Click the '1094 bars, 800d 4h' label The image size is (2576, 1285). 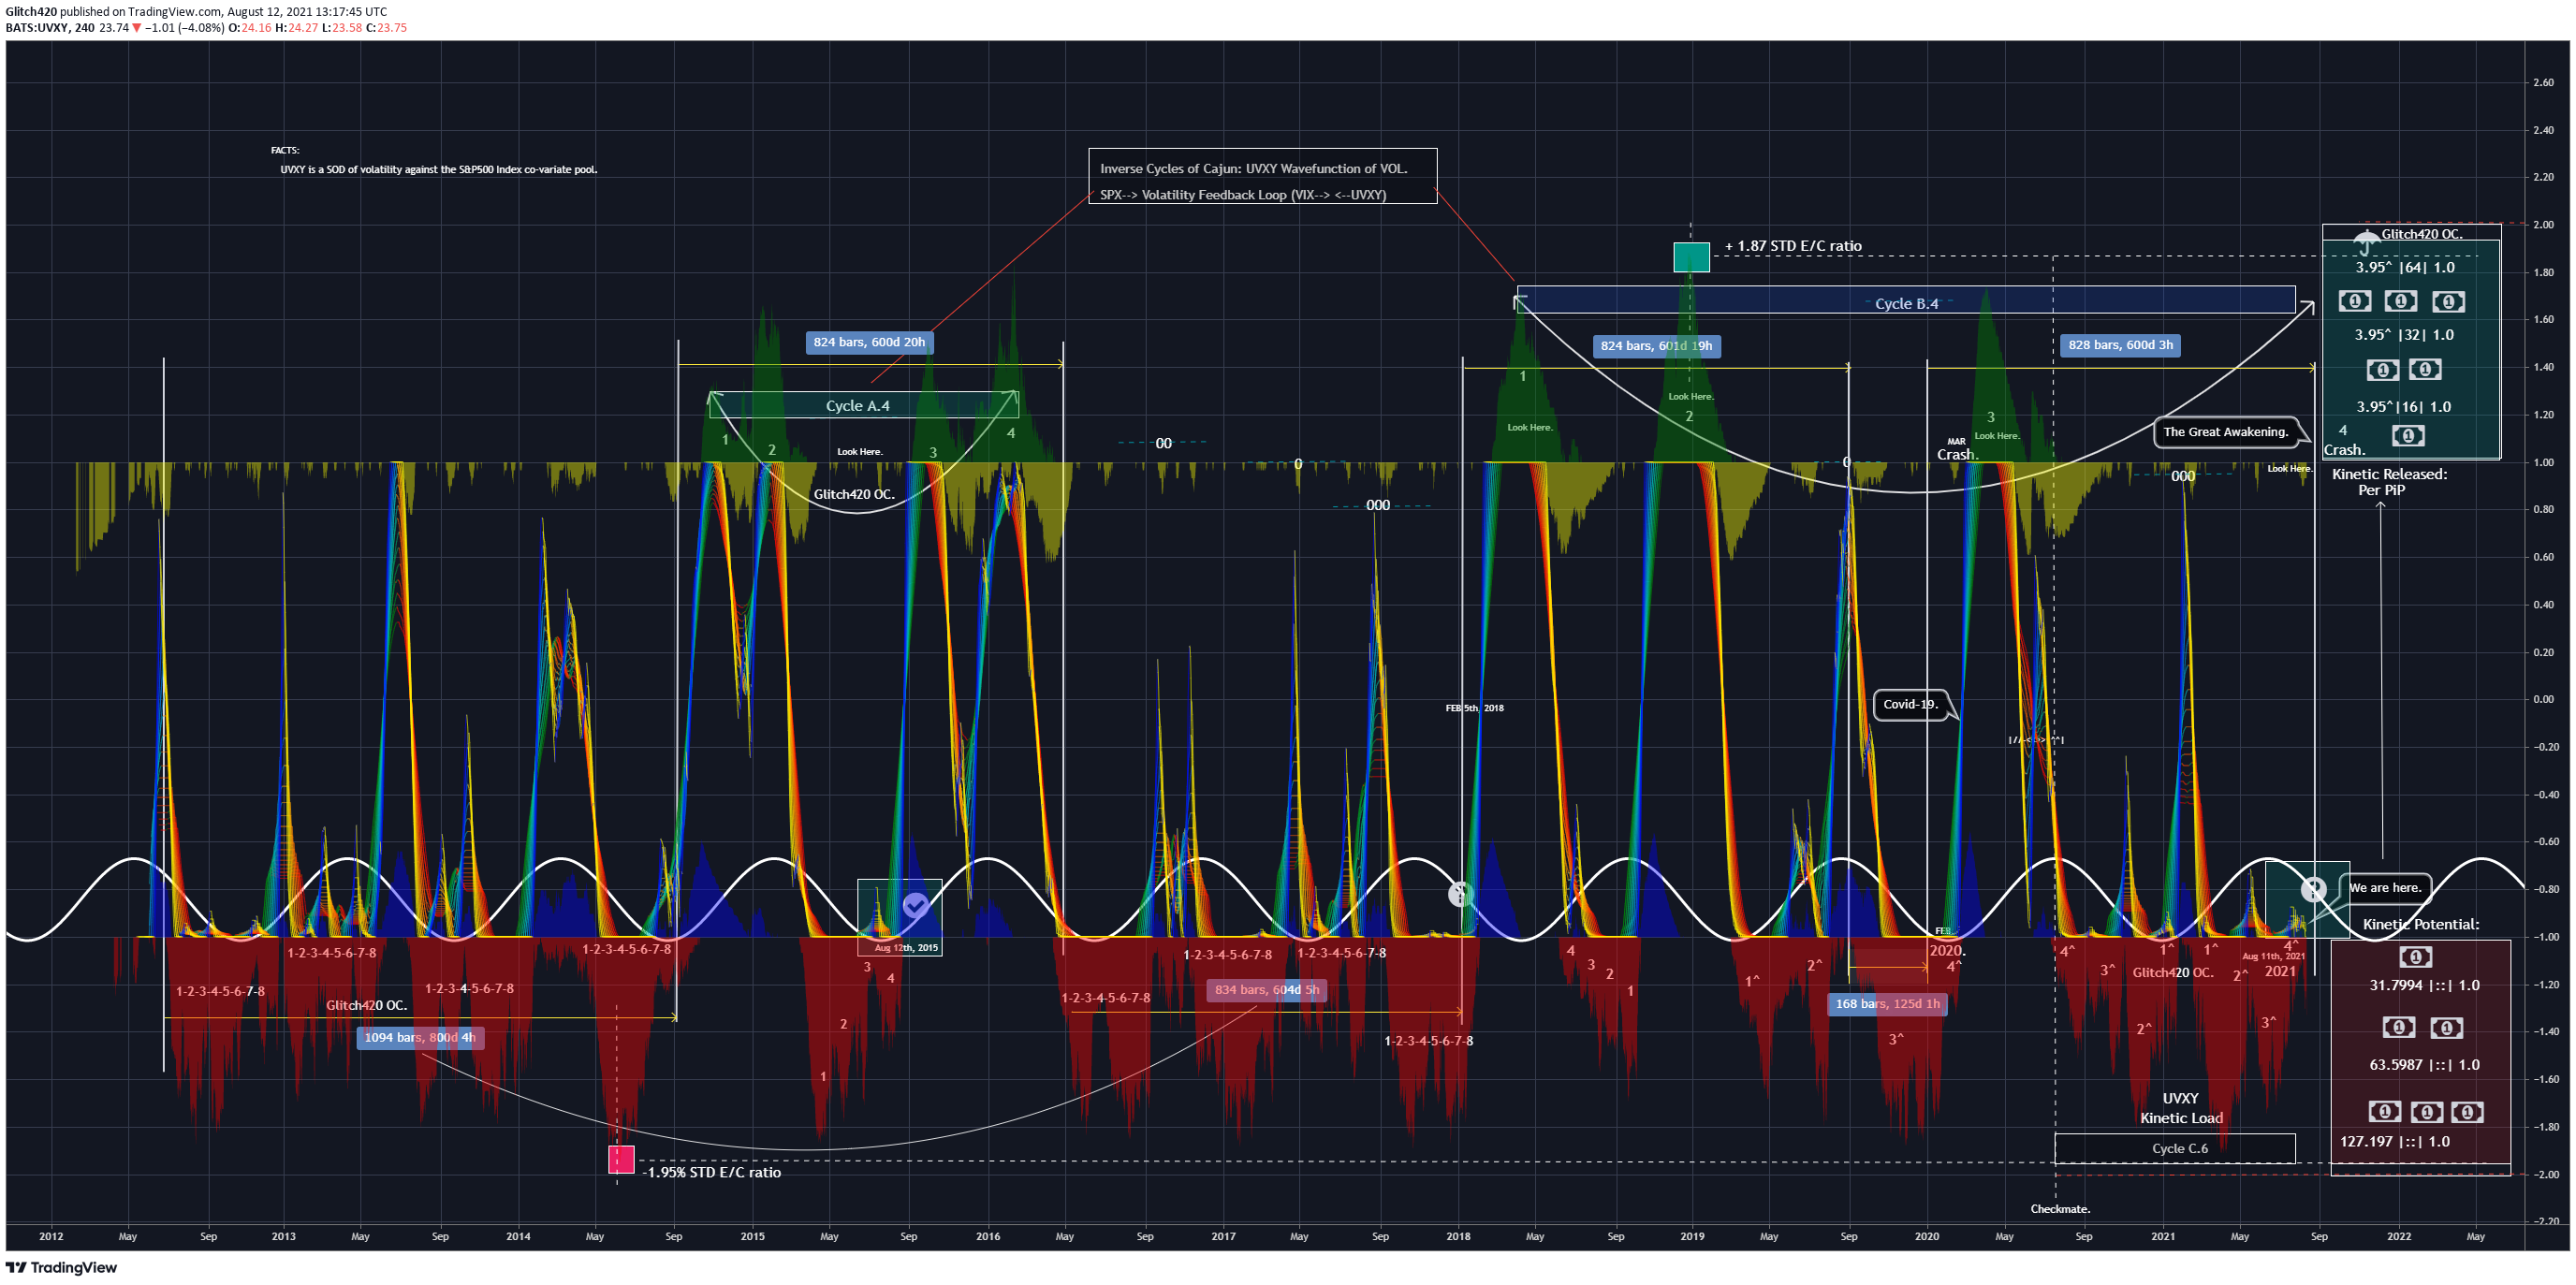[x=420, y=1037]
